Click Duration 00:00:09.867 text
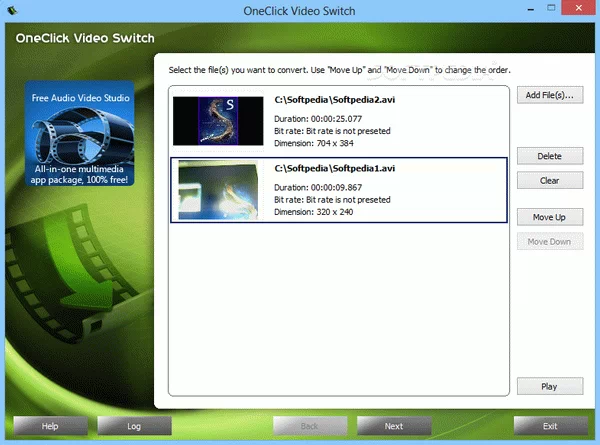The height and width of the screenshot is (445, 600). pyautogui.click(x=318, y=187)
